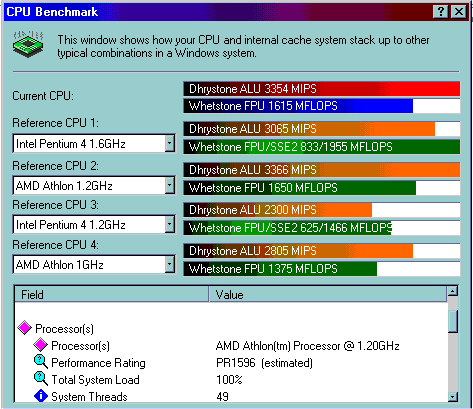The height and width of the screenshot is (409, 473).
Task: Open the Reference CPU 2 dropdown arrow
Action: point(170,185)
